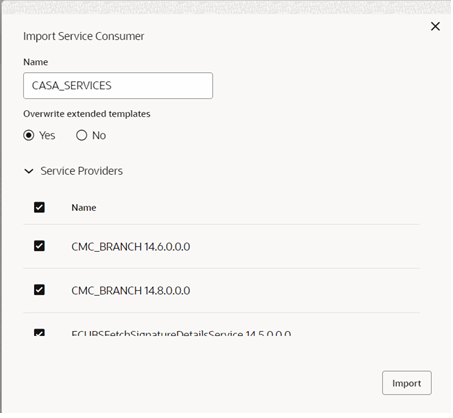Click the Name column header

click(84, 208)
